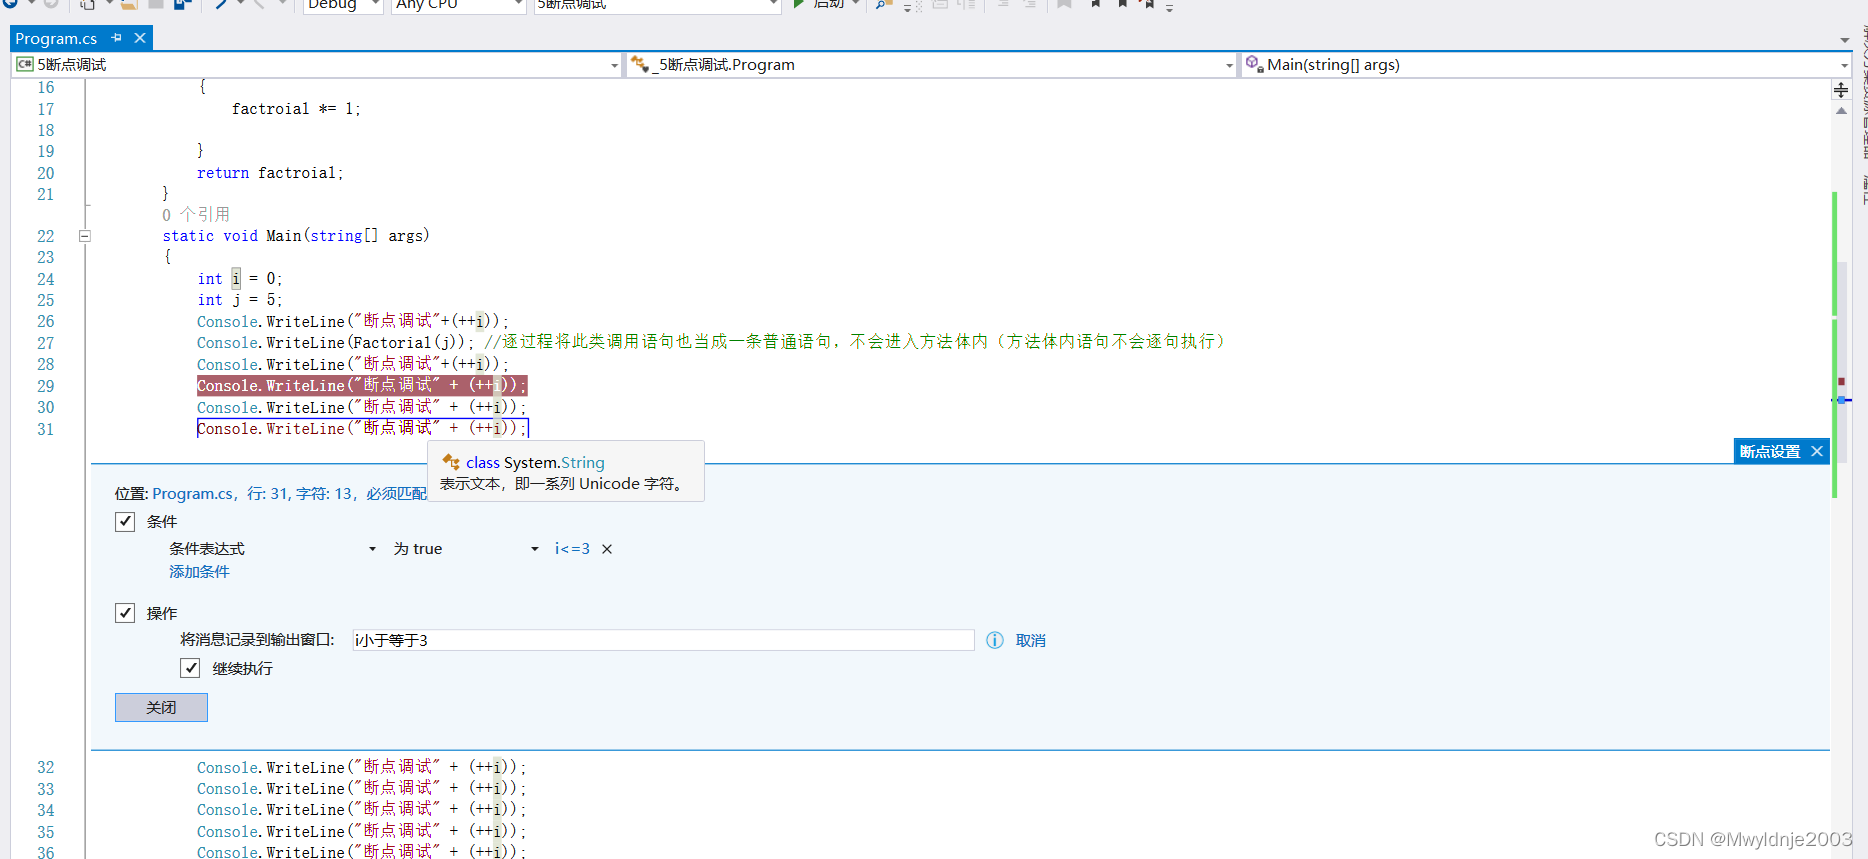Toggle the 继续执行 checkbox
This screenshot has height=859, width=1868.
[190, 668]
